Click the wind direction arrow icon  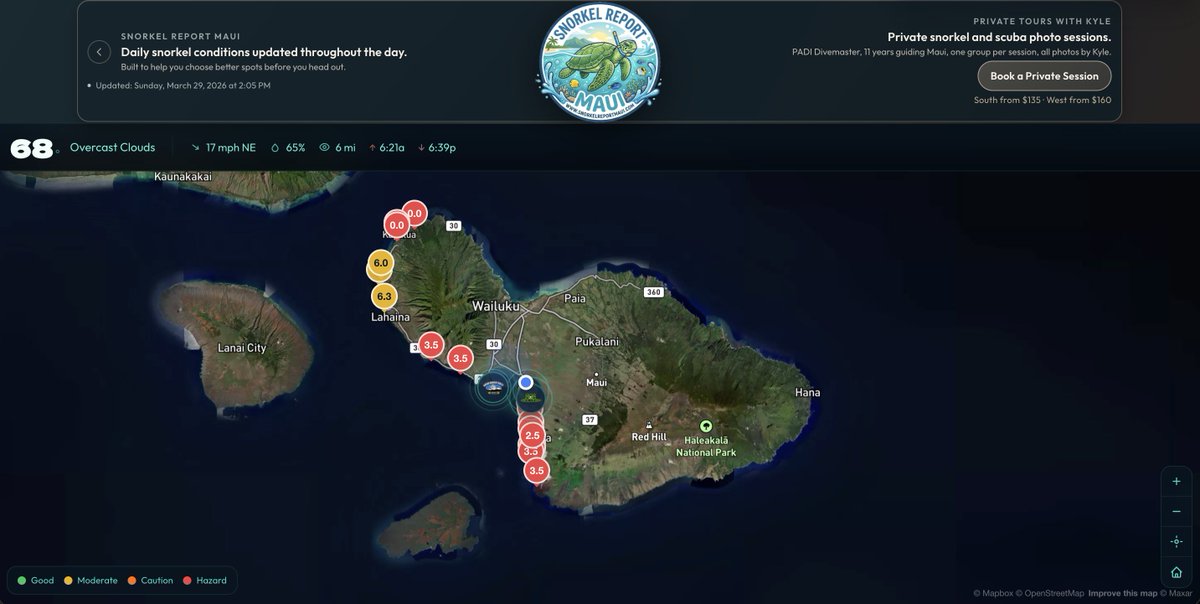(196, 147)
